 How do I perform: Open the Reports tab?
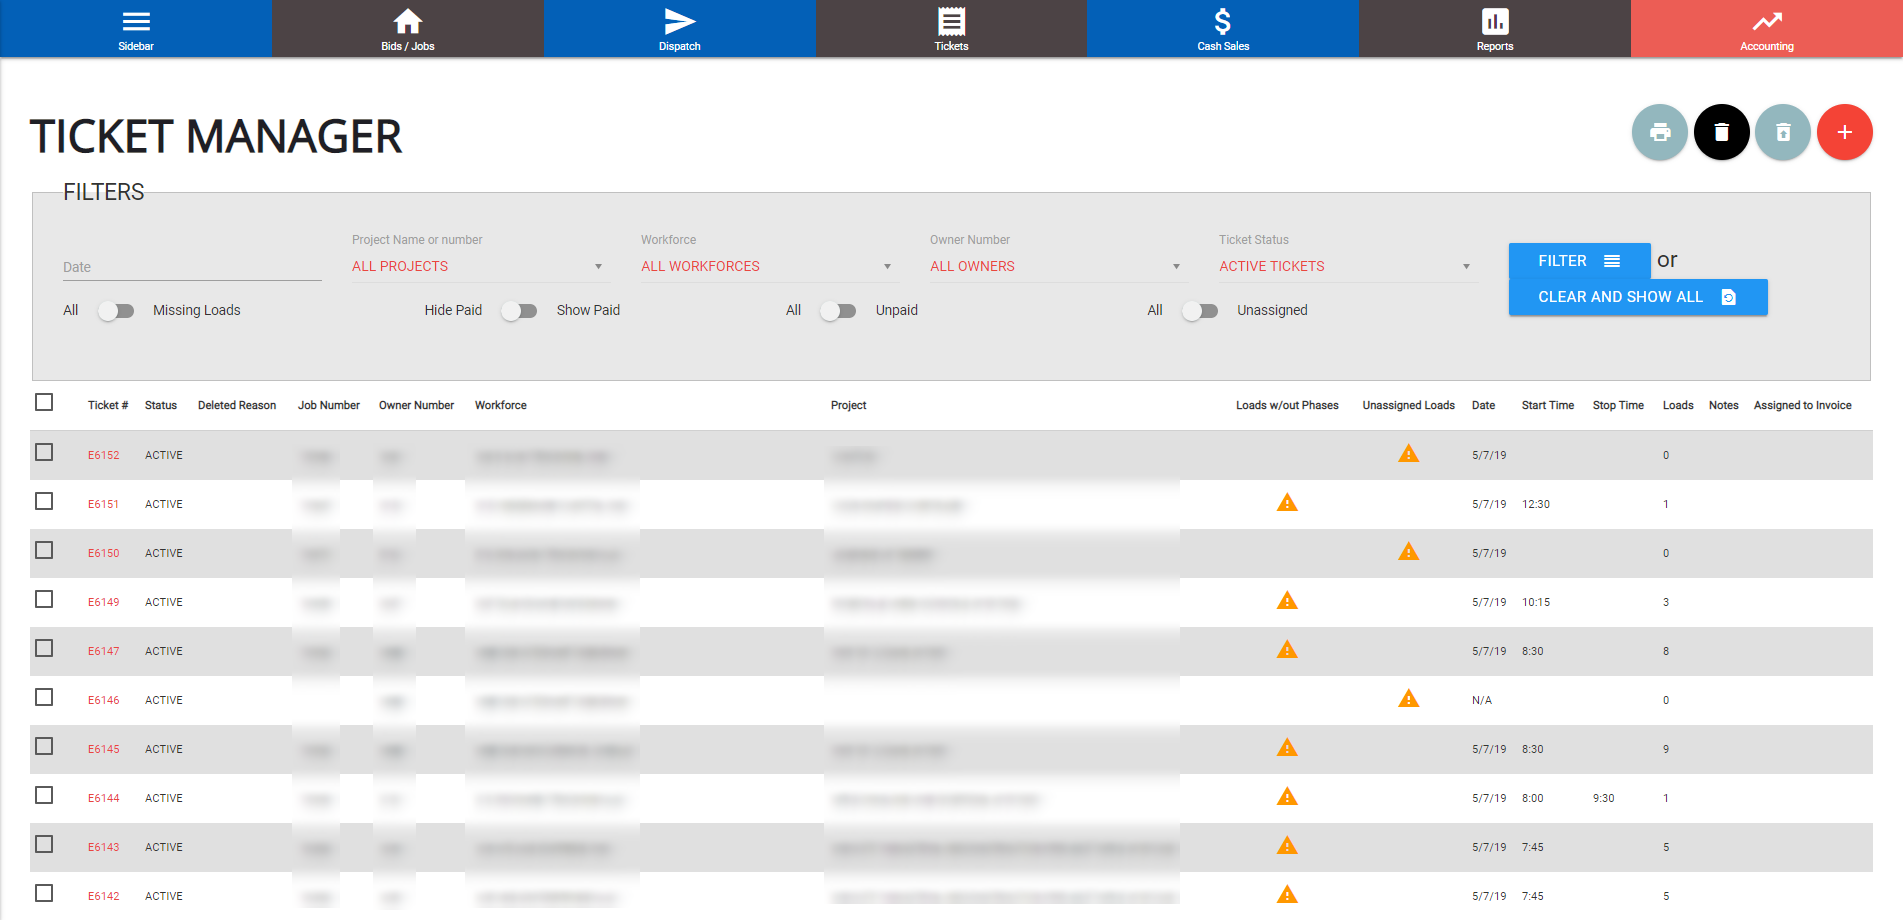(x=1494, y=29)
